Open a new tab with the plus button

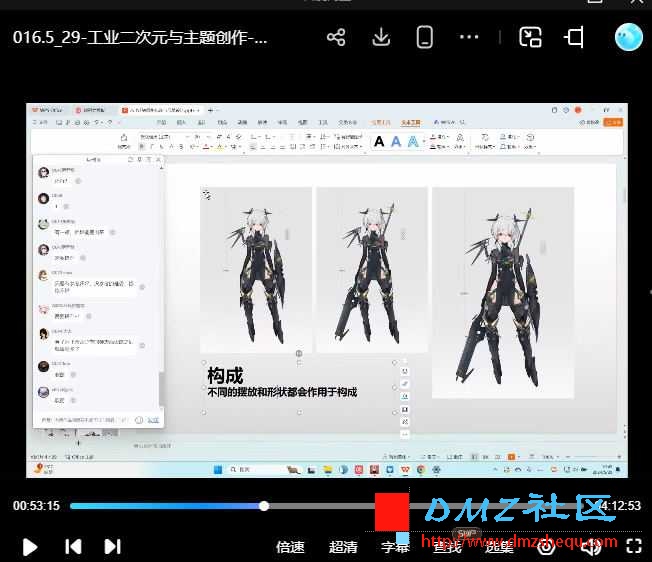[210, 110]
